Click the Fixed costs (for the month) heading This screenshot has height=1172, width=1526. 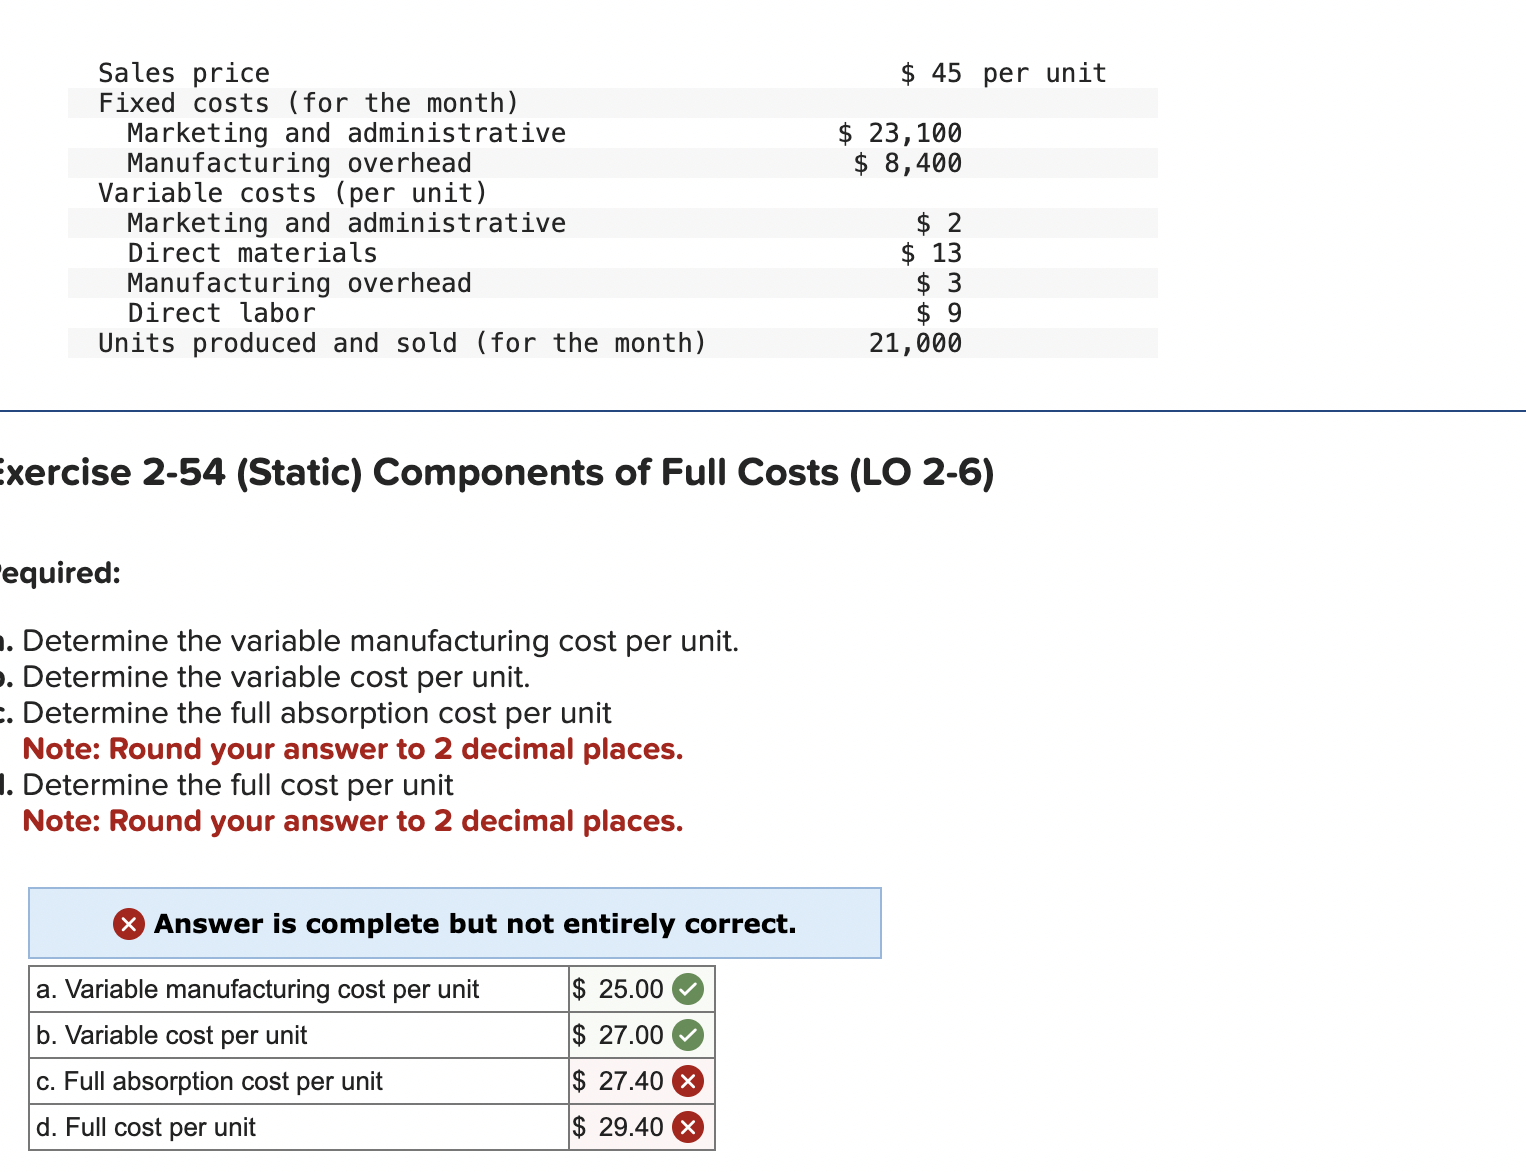pyautogui.click(x=308, y=102)
